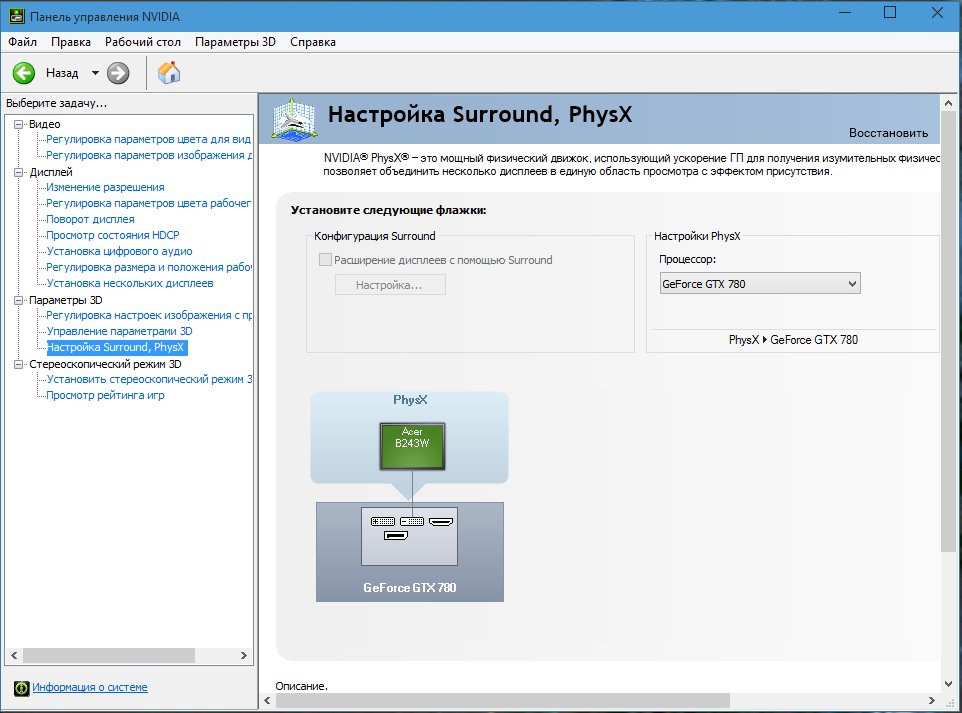Image resolution: width=962 pixels, height=713 pixels.
Task: Open the Параметры 3D menu
Action: click(235, 42)
